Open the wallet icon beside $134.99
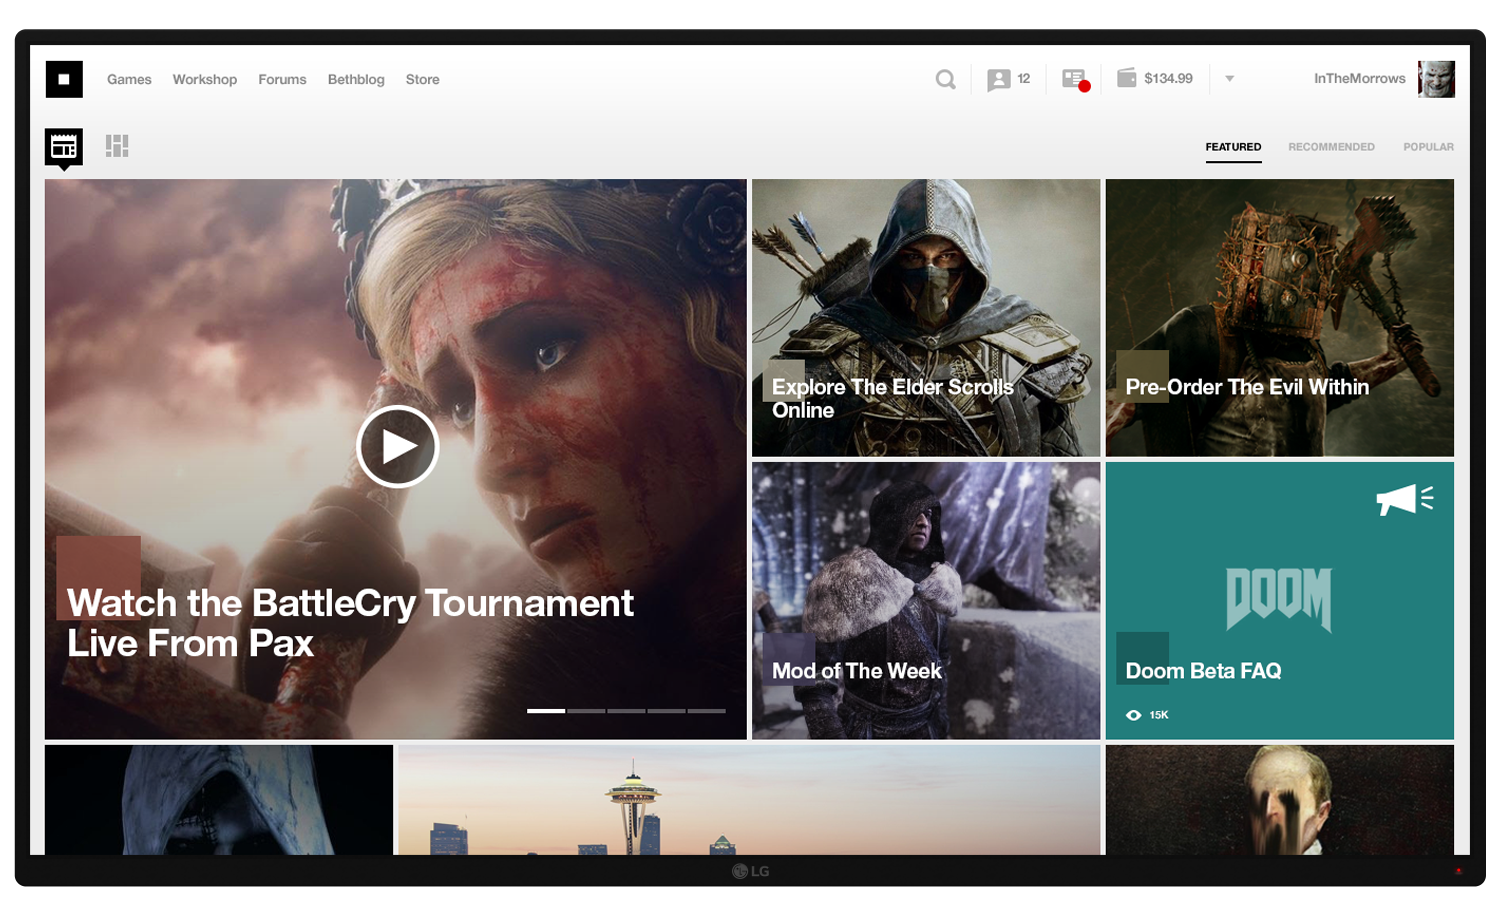The width and height of the screenshot is (1500, 900). click(1126, 78)
